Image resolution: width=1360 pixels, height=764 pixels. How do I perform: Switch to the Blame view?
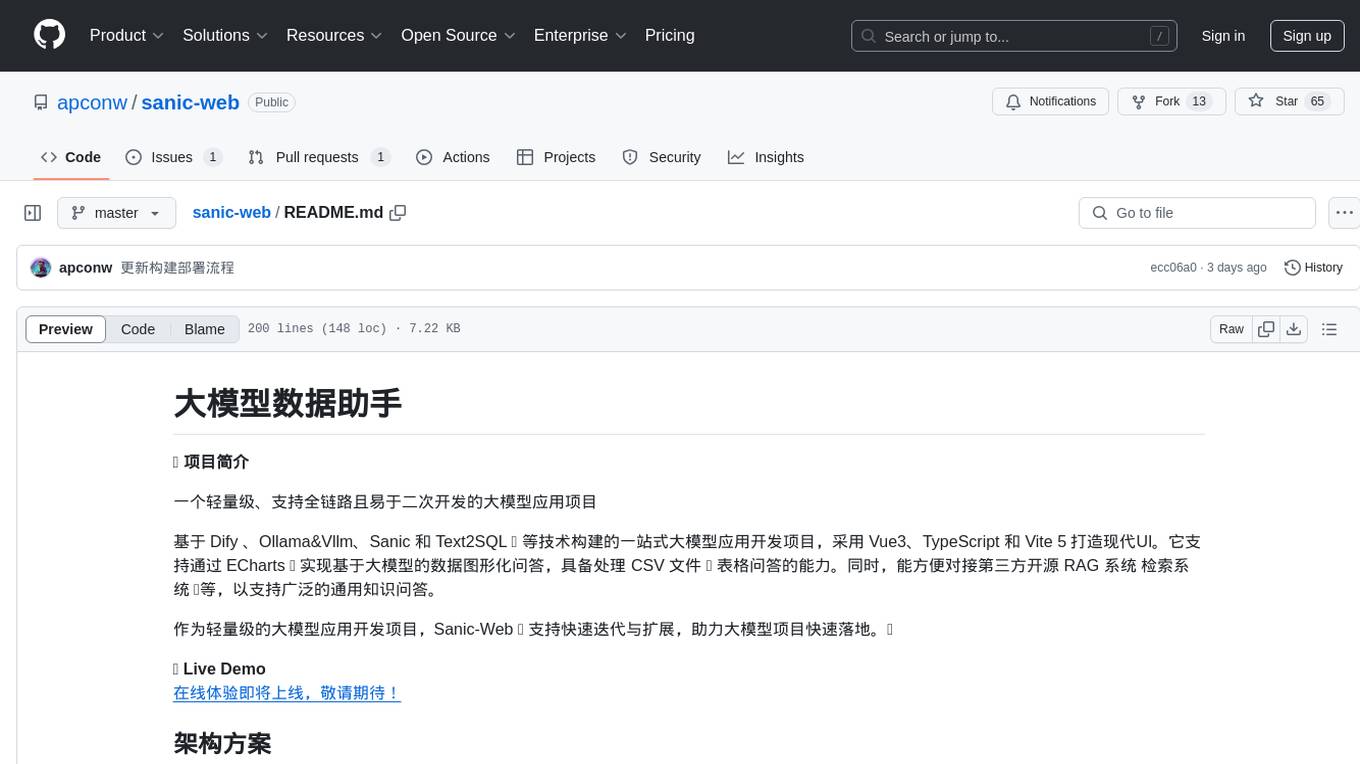(x=204, y=329)
